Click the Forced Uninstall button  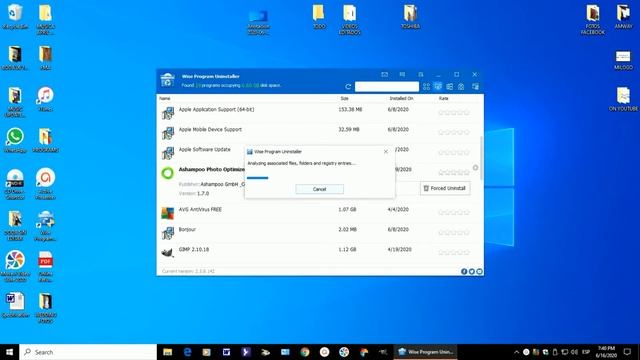click(x=445, y=188)
